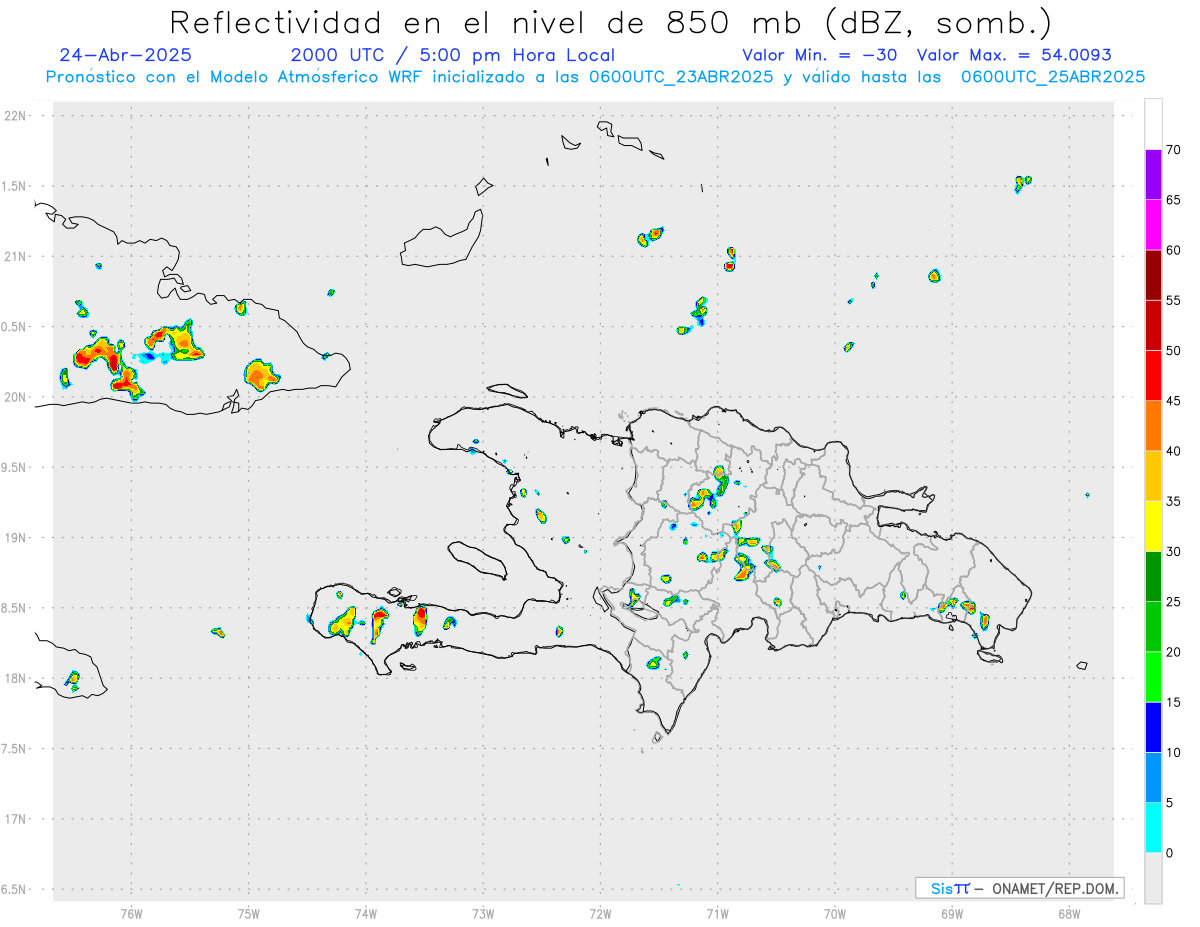Click the '68W' longitude axis label
This screenshot has width=1200, height=927.
click(1068, 914)
